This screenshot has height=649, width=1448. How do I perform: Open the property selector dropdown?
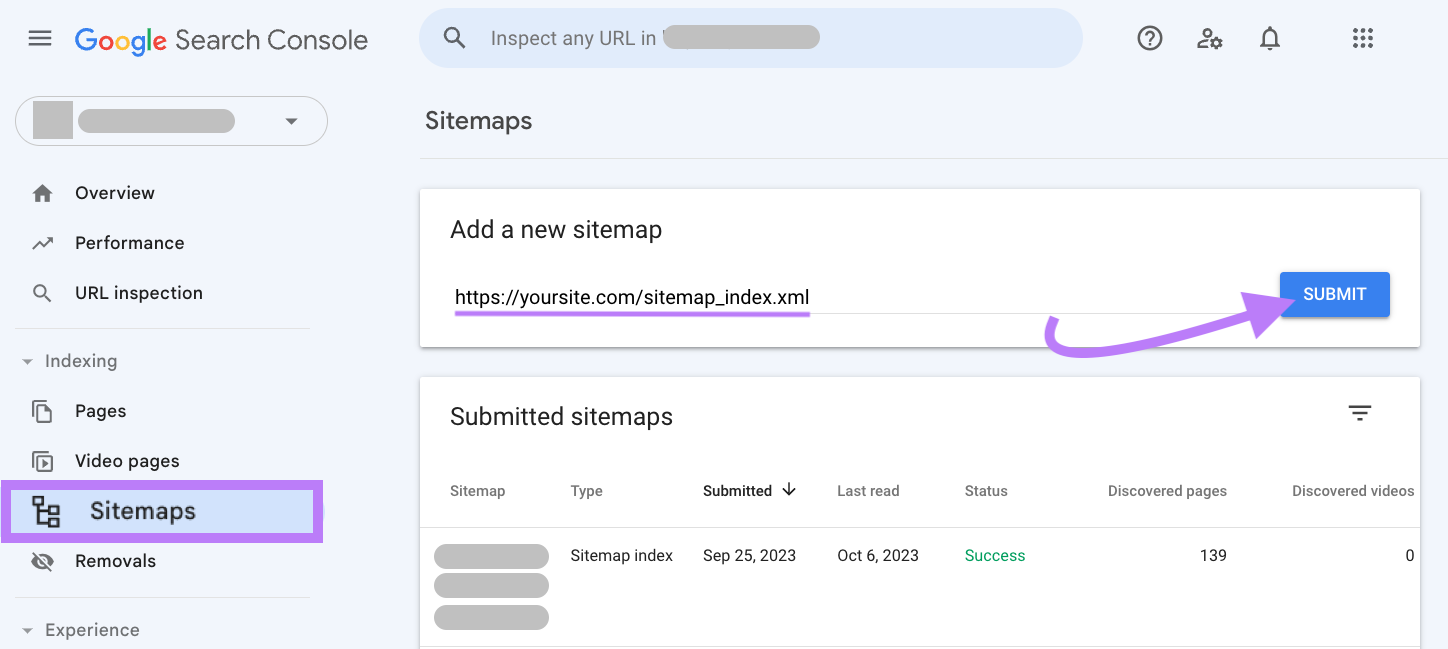(x=290, y=120)
